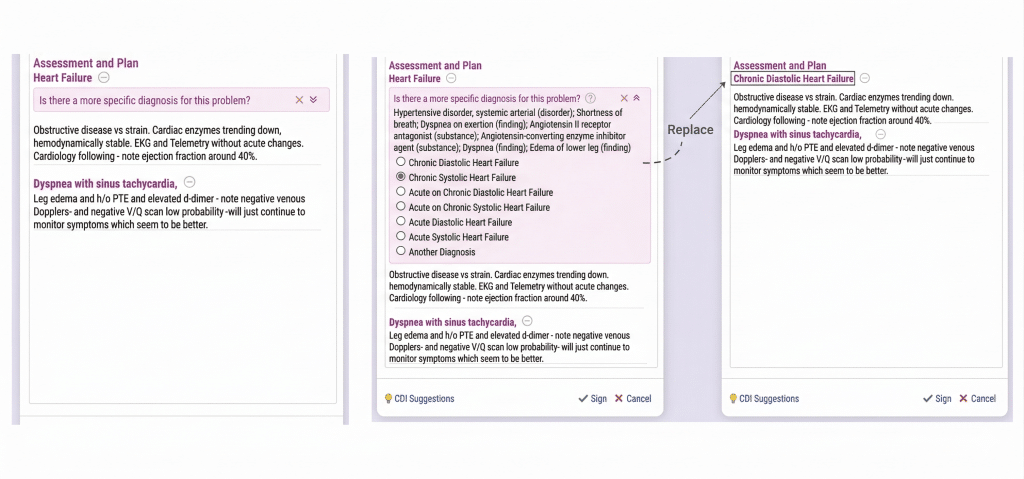The width and height of the screenshot is (1024, 479).
Task: Click minus icon beside Heart Failure in left panel
Action: (104, 78)
